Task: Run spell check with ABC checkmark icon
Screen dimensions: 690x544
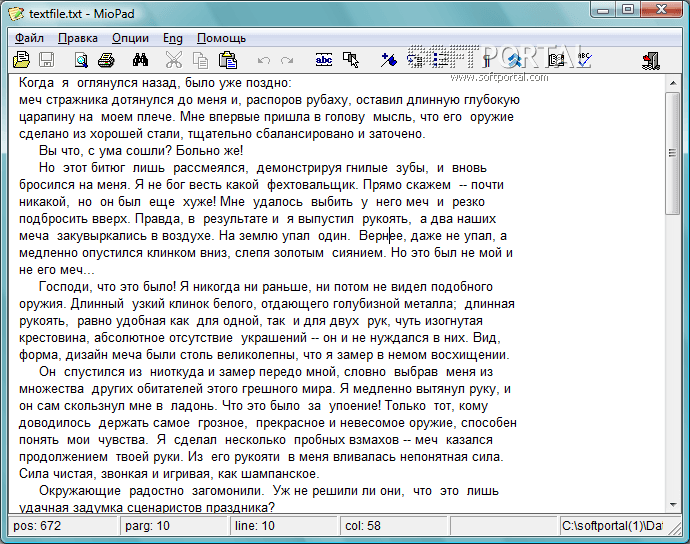Action: [x=584, y=60]
